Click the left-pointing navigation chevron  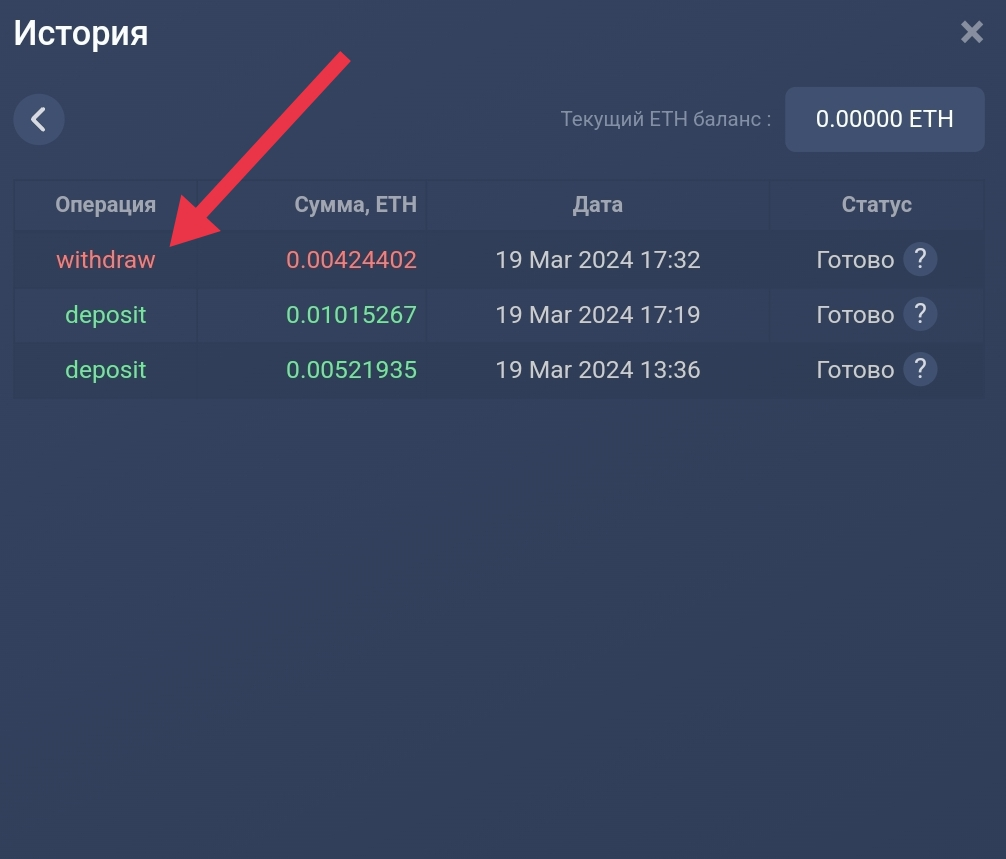coord(38,119)
